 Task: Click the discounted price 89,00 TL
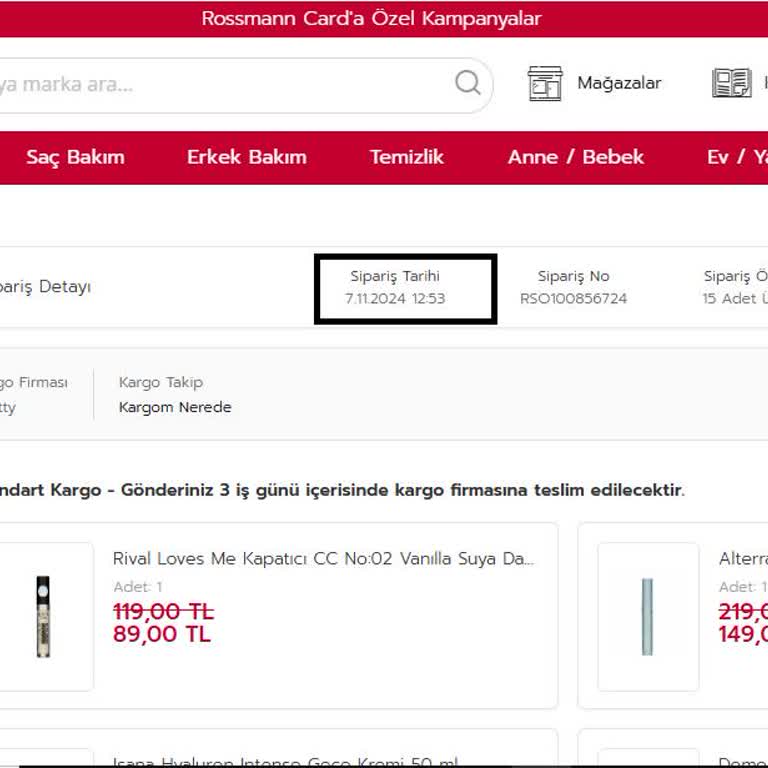click(x=162, y=634)
